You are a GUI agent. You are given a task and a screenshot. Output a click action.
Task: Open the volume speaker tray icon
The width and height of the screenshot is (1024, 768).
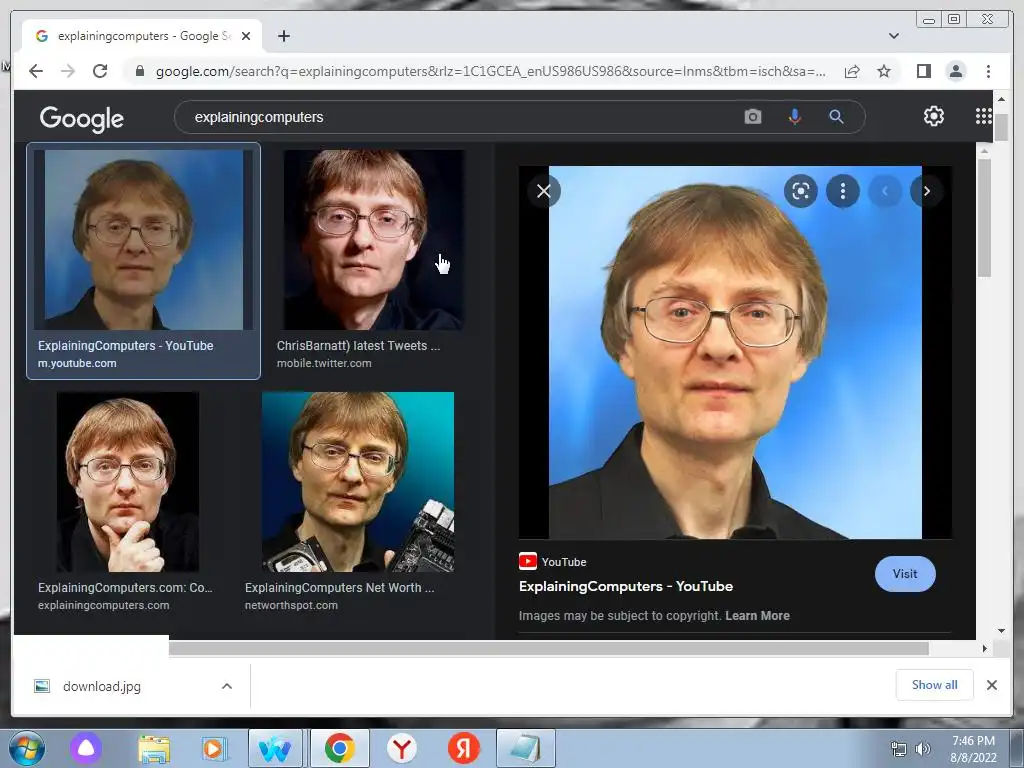pos(923,749)
